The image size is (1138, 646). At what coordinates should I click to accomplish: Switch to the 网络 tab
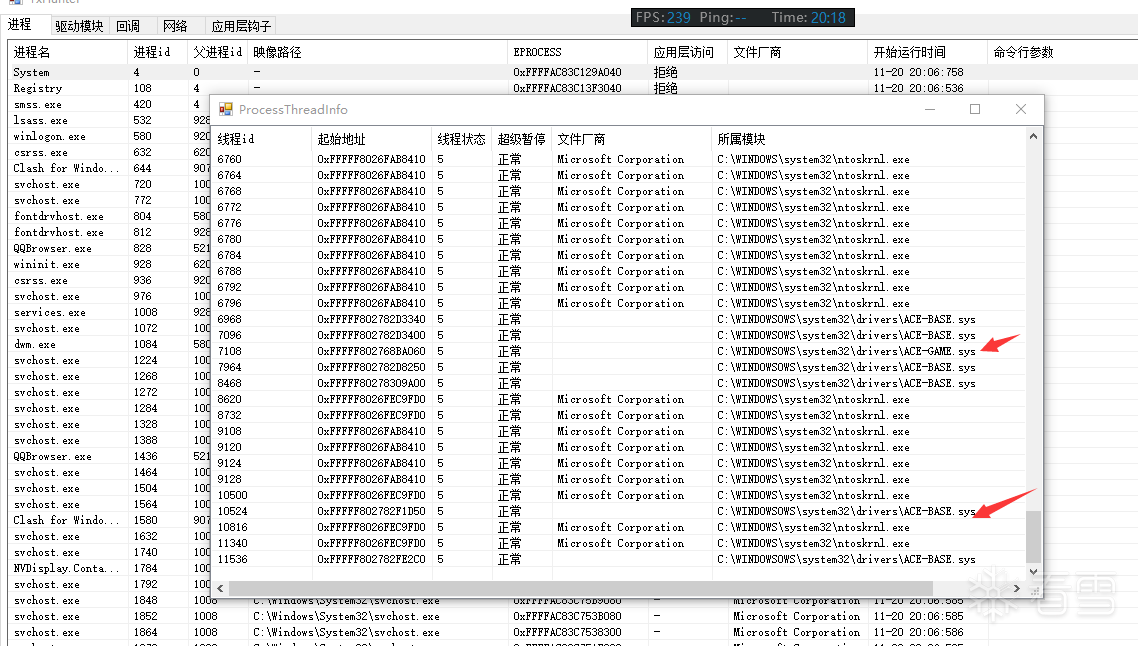175,26
